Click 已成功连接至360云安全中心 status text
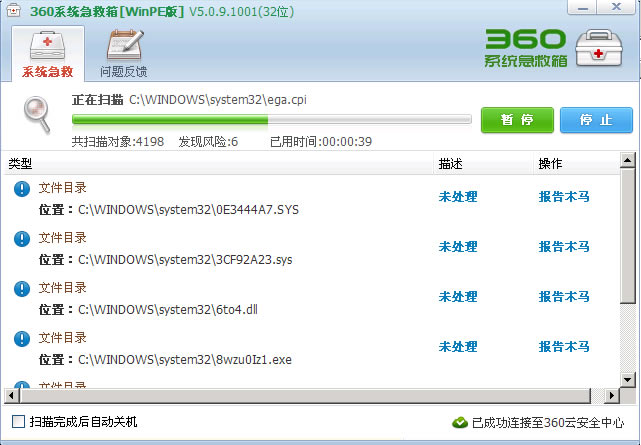This screenshot has height=445, width=641. [x=548, y=422]
